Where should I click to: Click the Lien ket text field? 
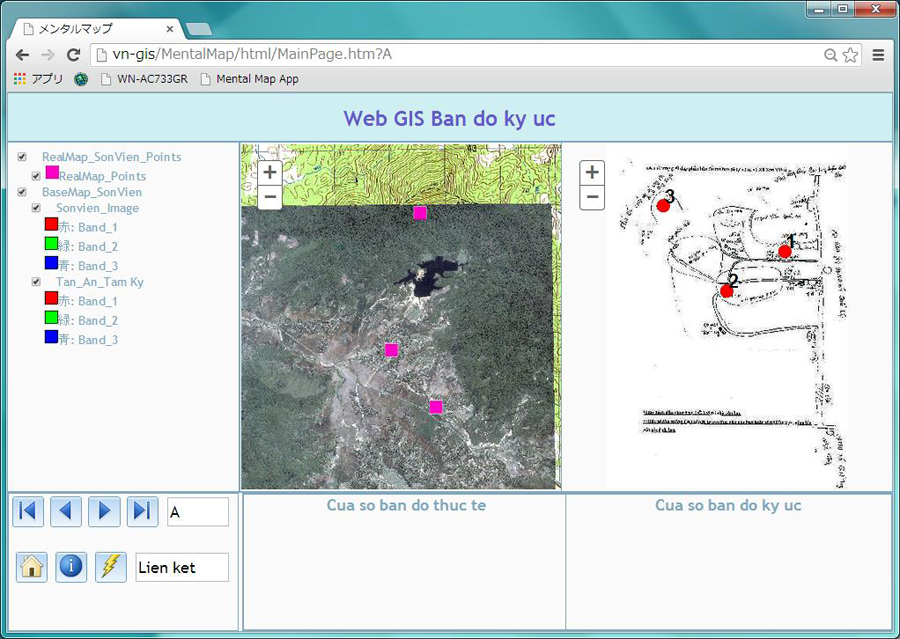point(182,567)
